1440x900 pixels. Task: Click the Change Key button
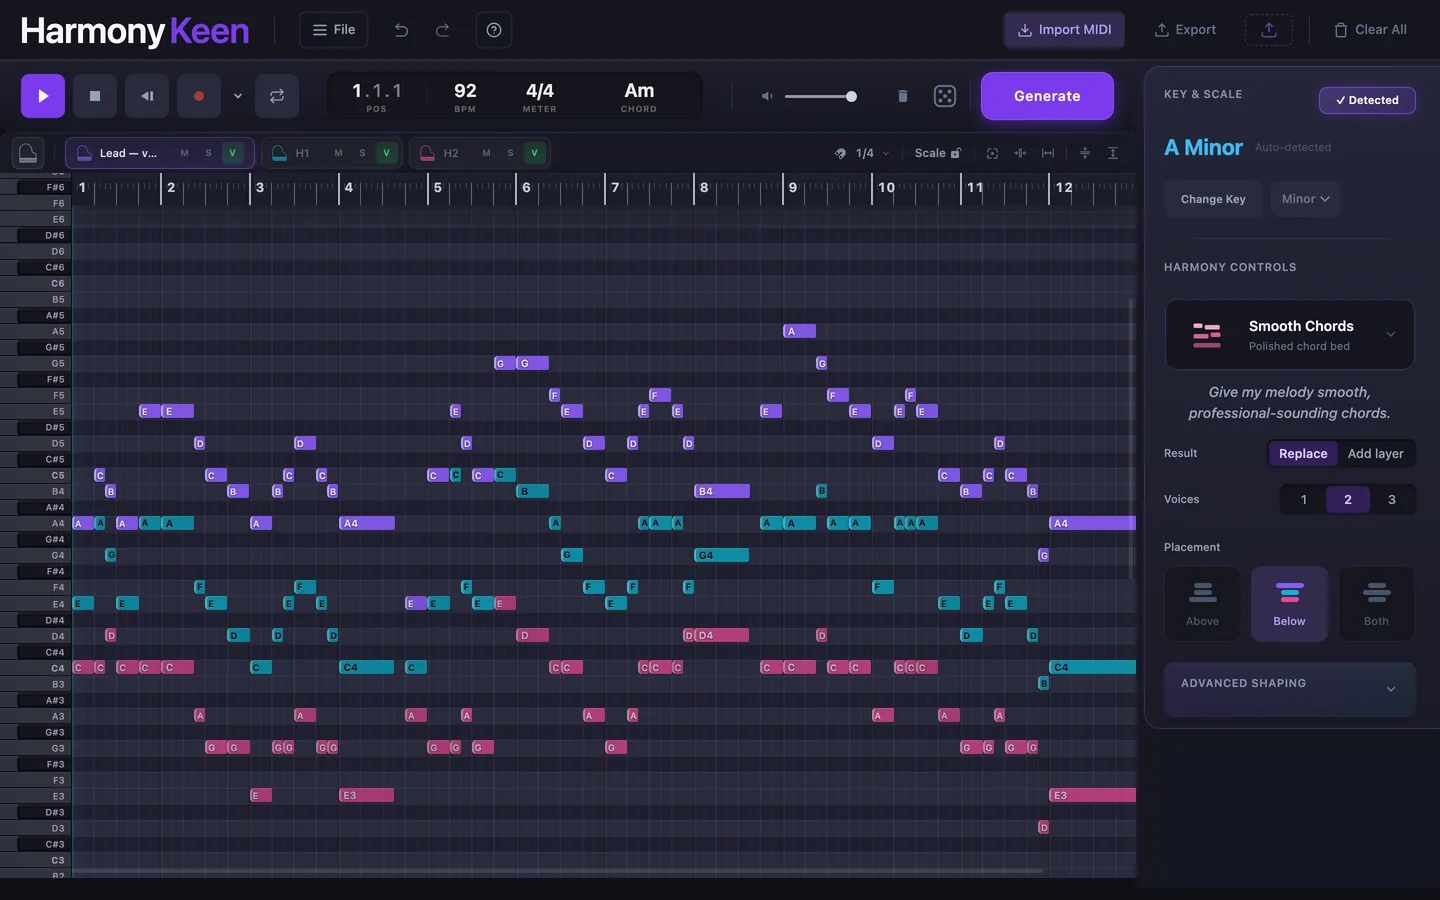point(1213,199)
